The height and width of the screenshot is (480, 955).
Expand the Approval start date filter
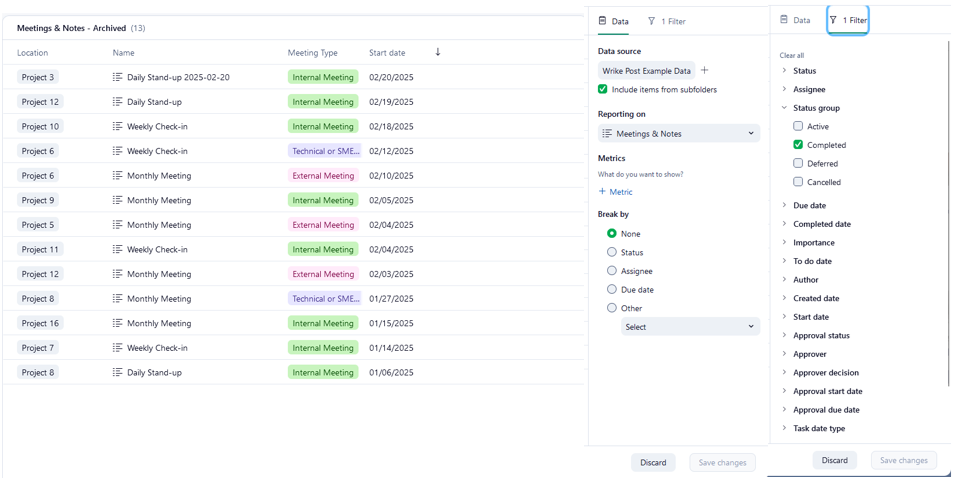(x=784, y=391)
